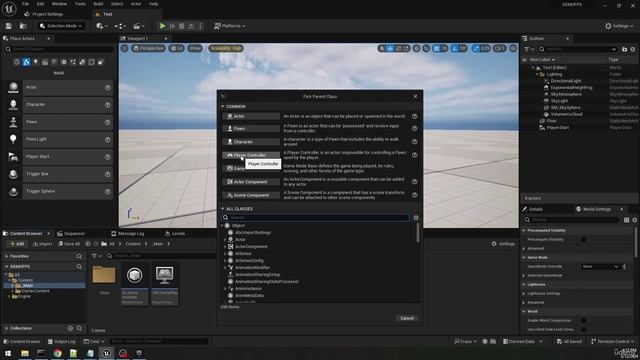Click help icon beside Scene Component description

point(414,195)
